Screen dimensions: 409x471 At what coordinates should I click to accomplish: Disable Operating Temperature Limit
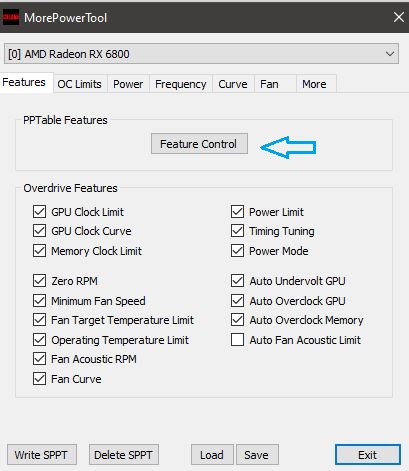(39, 340)
